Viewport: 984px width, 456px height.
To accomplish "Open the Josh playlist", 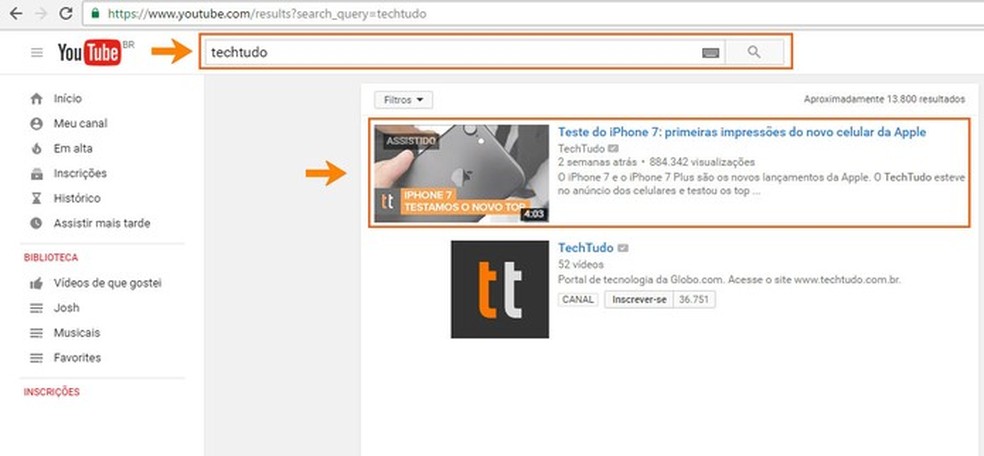I will 67,308.
